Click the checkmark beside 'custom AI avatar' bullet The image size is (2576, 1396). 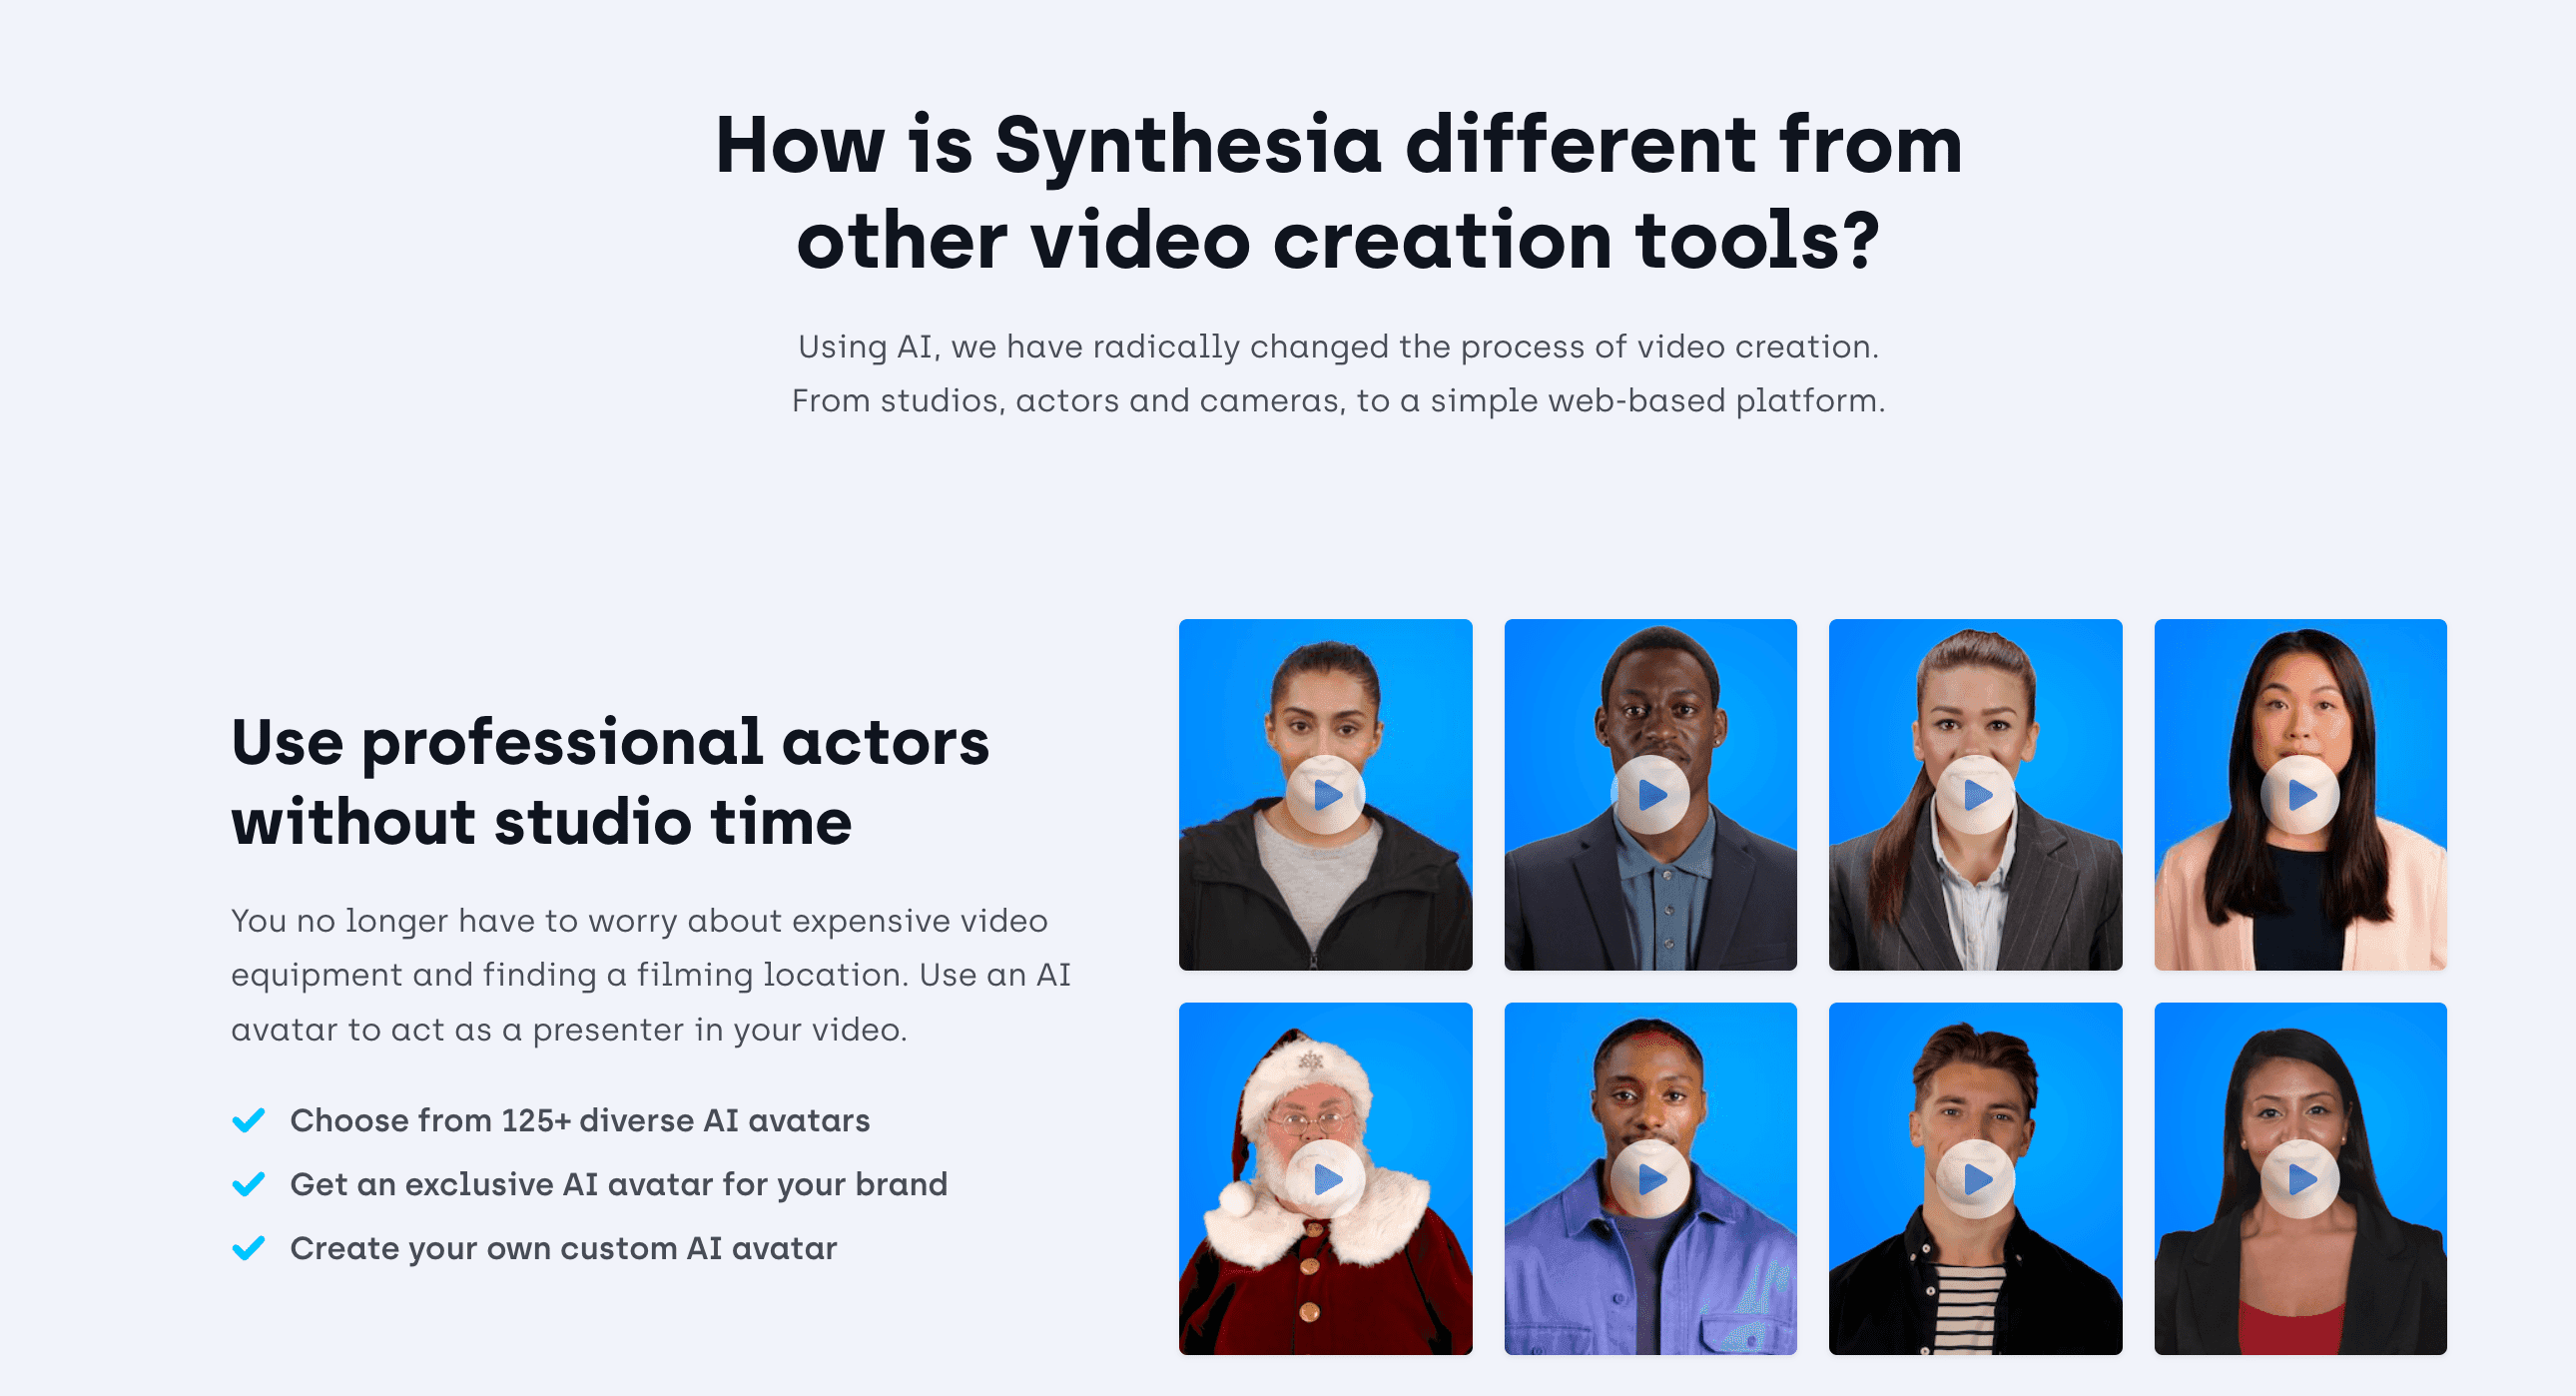pyautogui.click(x=249, y=1248)
